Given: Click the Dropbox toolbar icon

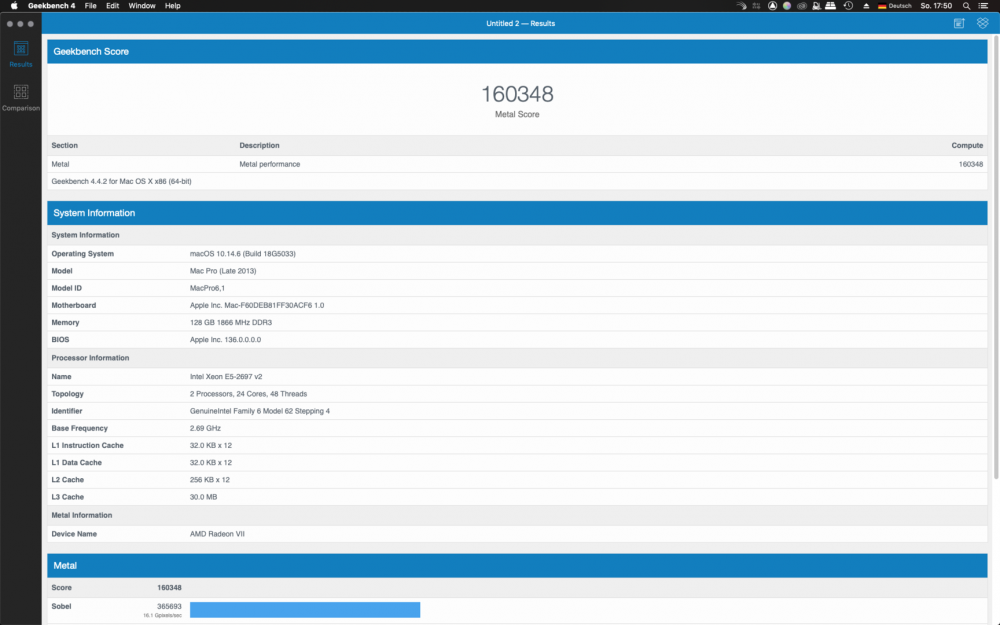Looking at the screenshot, I should click(982, 23).
